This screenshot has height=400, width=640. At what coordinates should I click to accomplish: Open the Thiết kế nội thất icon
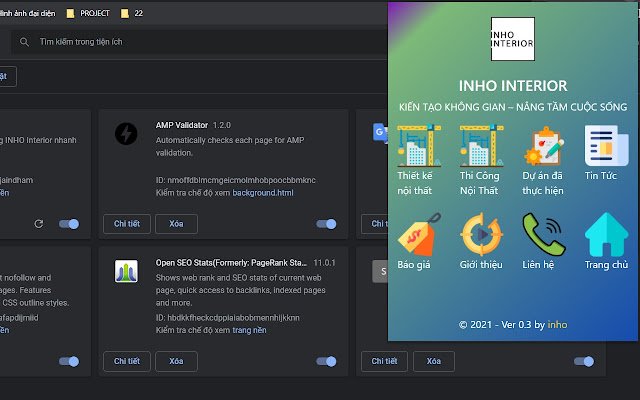419,146
